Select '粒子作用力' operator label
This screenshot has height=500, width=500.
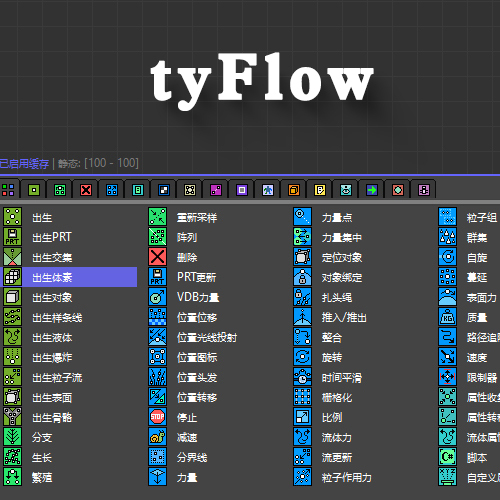(347, 477)
